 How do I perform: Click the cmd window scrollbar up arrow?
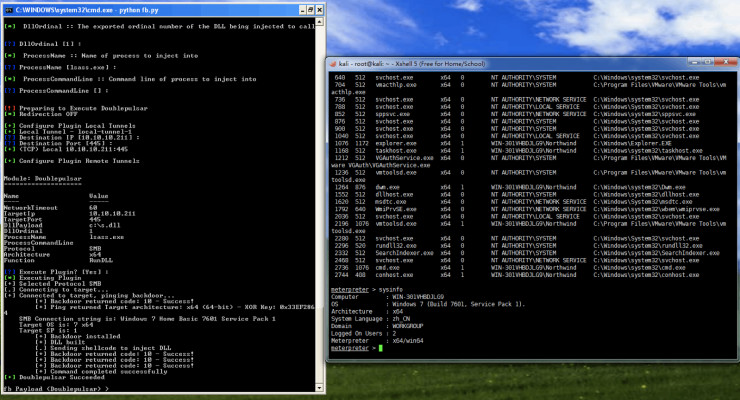click(320, 22)
